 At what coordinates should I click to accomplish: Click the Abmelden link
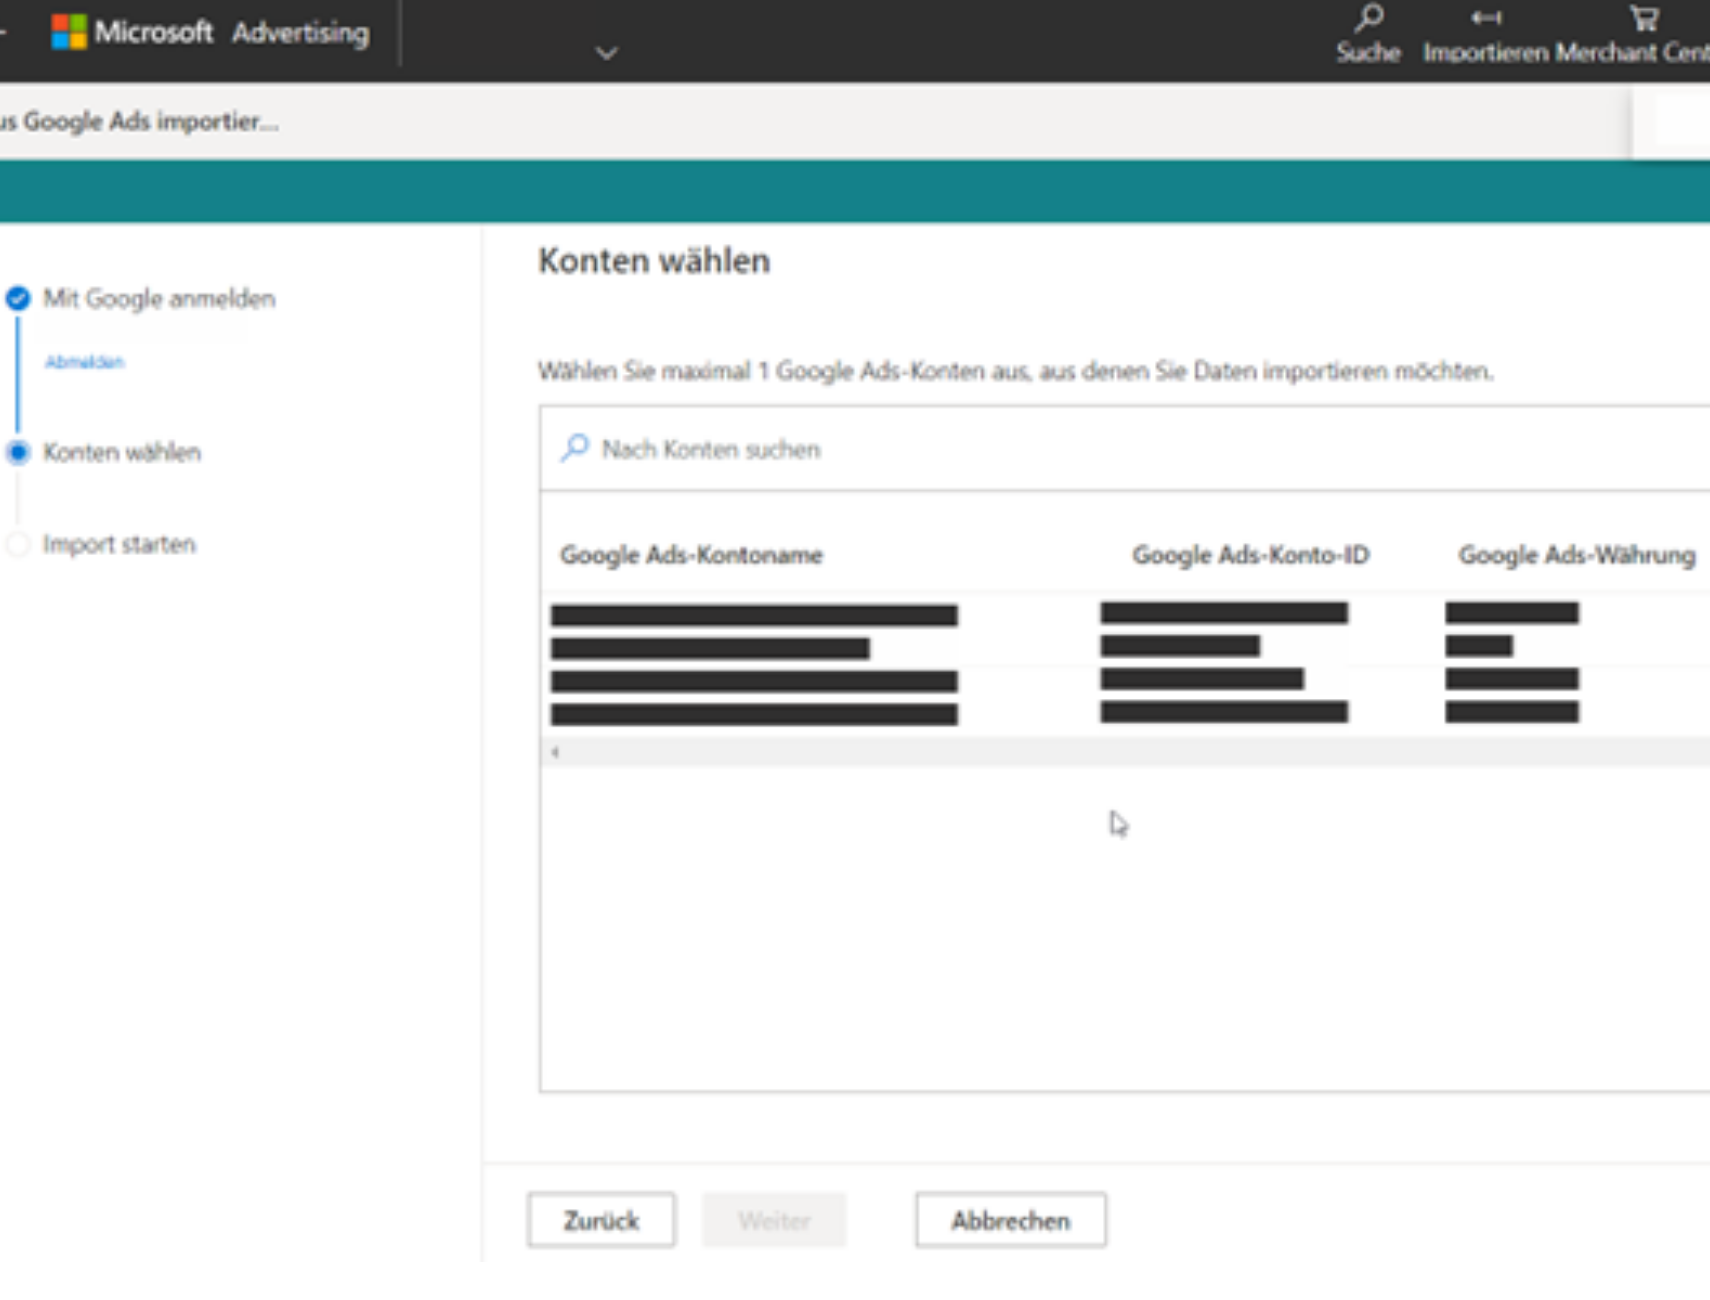point(84,362)
